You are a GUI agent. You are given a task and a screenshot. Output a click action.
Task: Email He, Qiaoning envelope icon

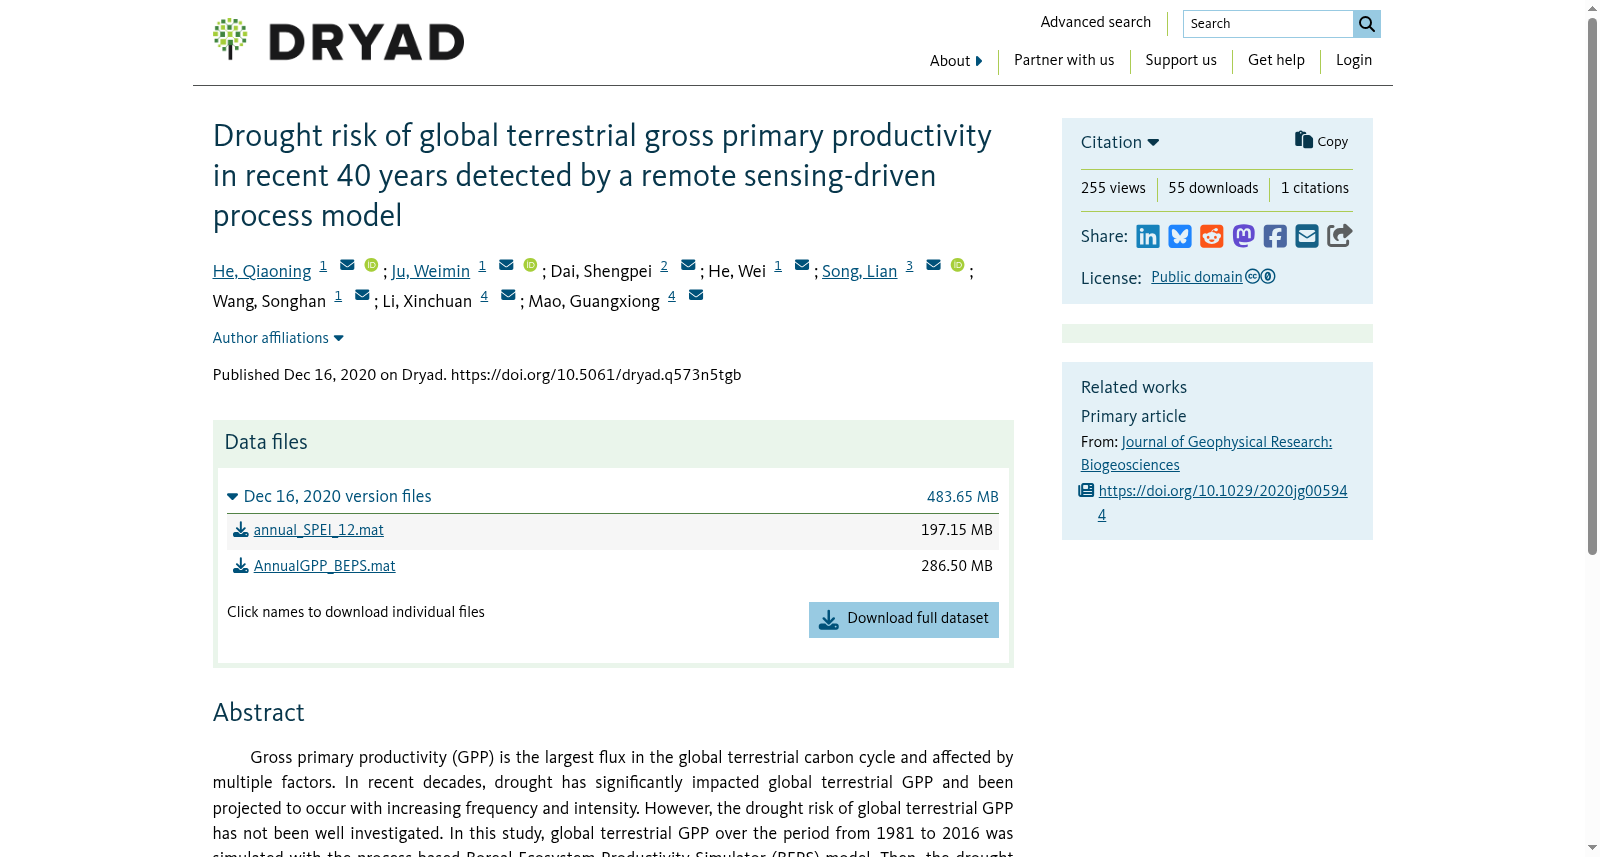347,265
